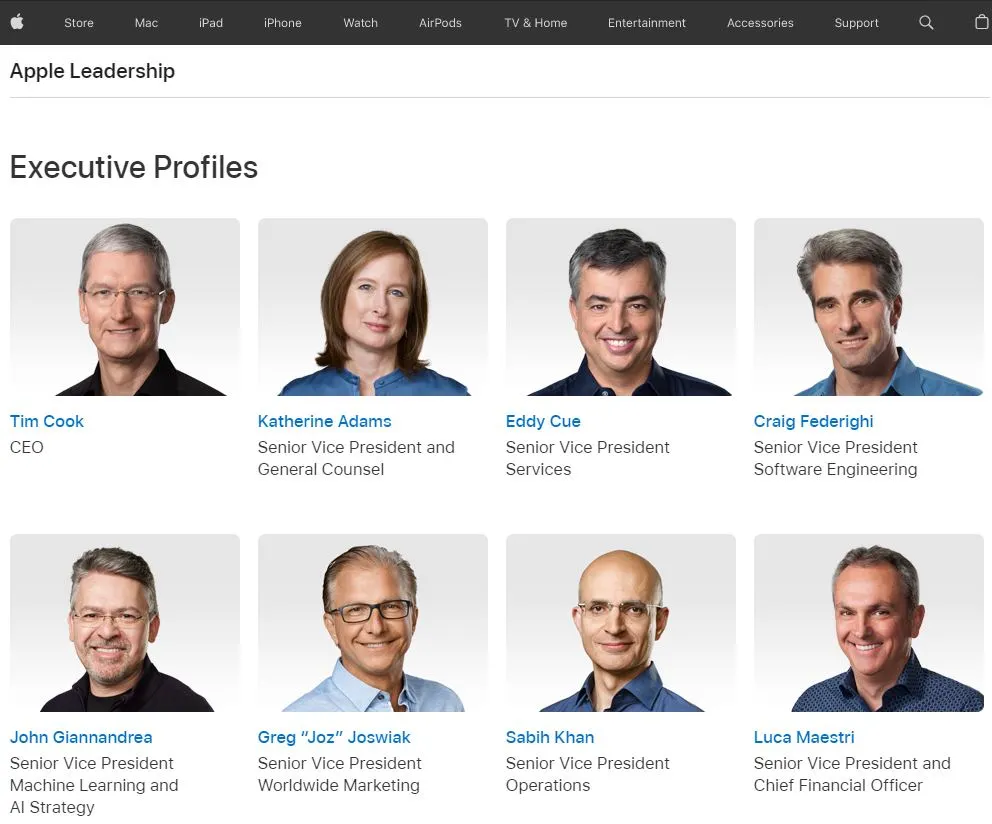Viewport: 992px width, 824px height.
Task: Go to the Mac navigation item
Action: click(x=146, y=23)
